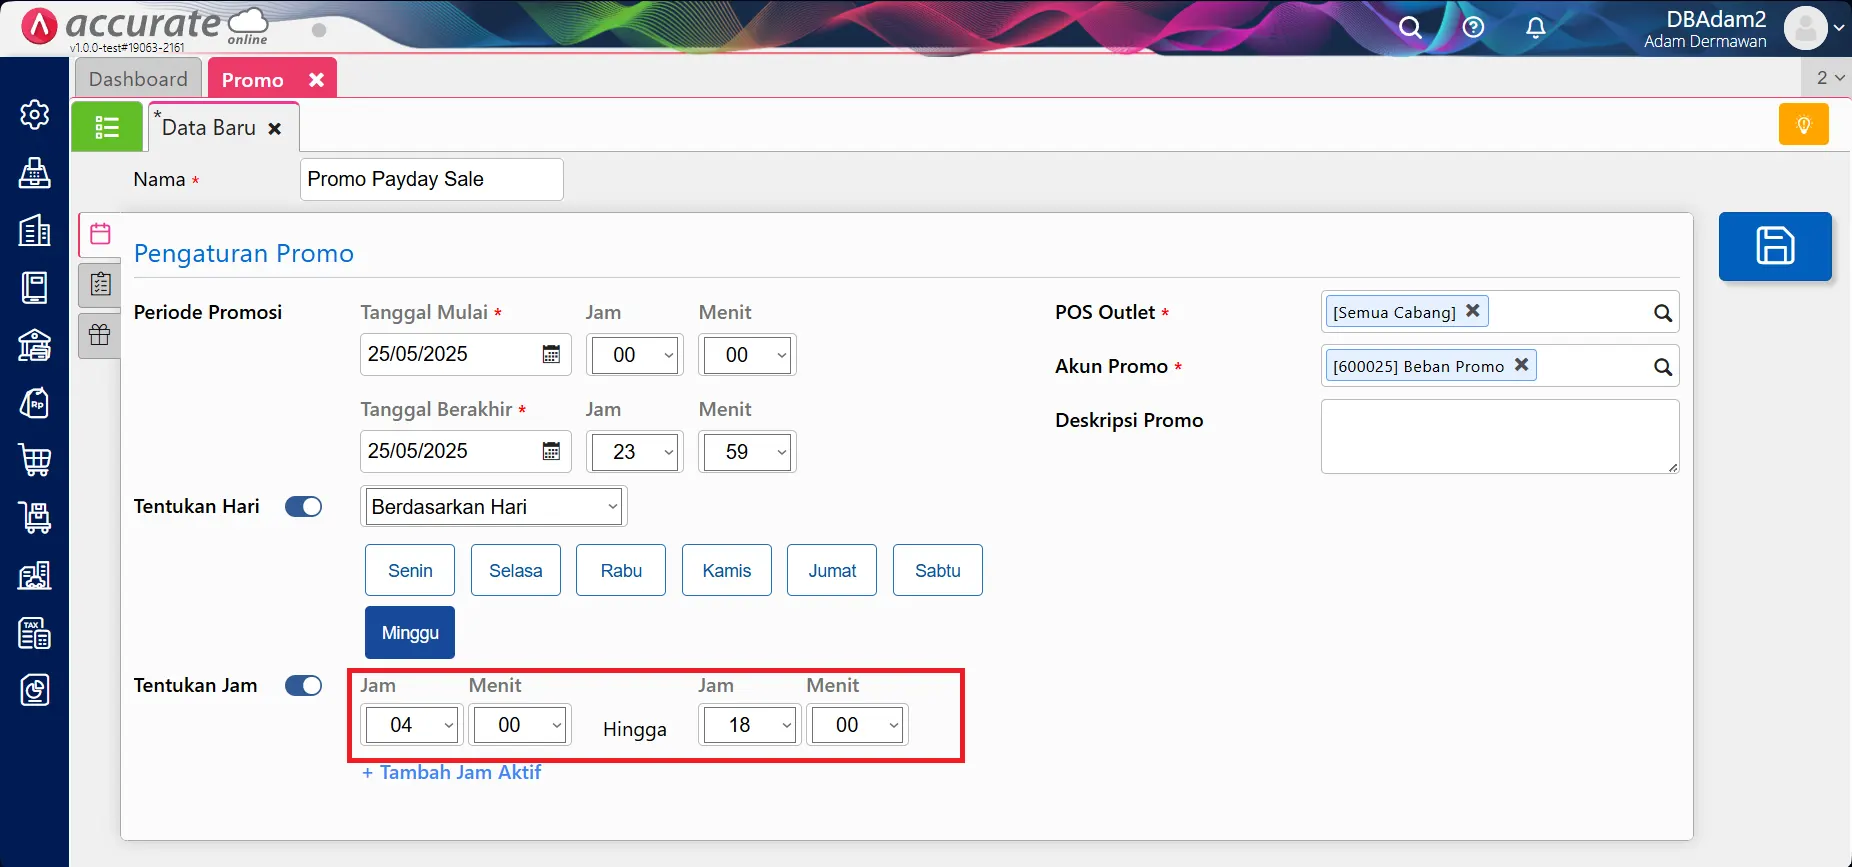Screen dimensions: 1852x867
Task: Open the help question mark icon
Action: pyautogui.click(x=1473, y=28)
